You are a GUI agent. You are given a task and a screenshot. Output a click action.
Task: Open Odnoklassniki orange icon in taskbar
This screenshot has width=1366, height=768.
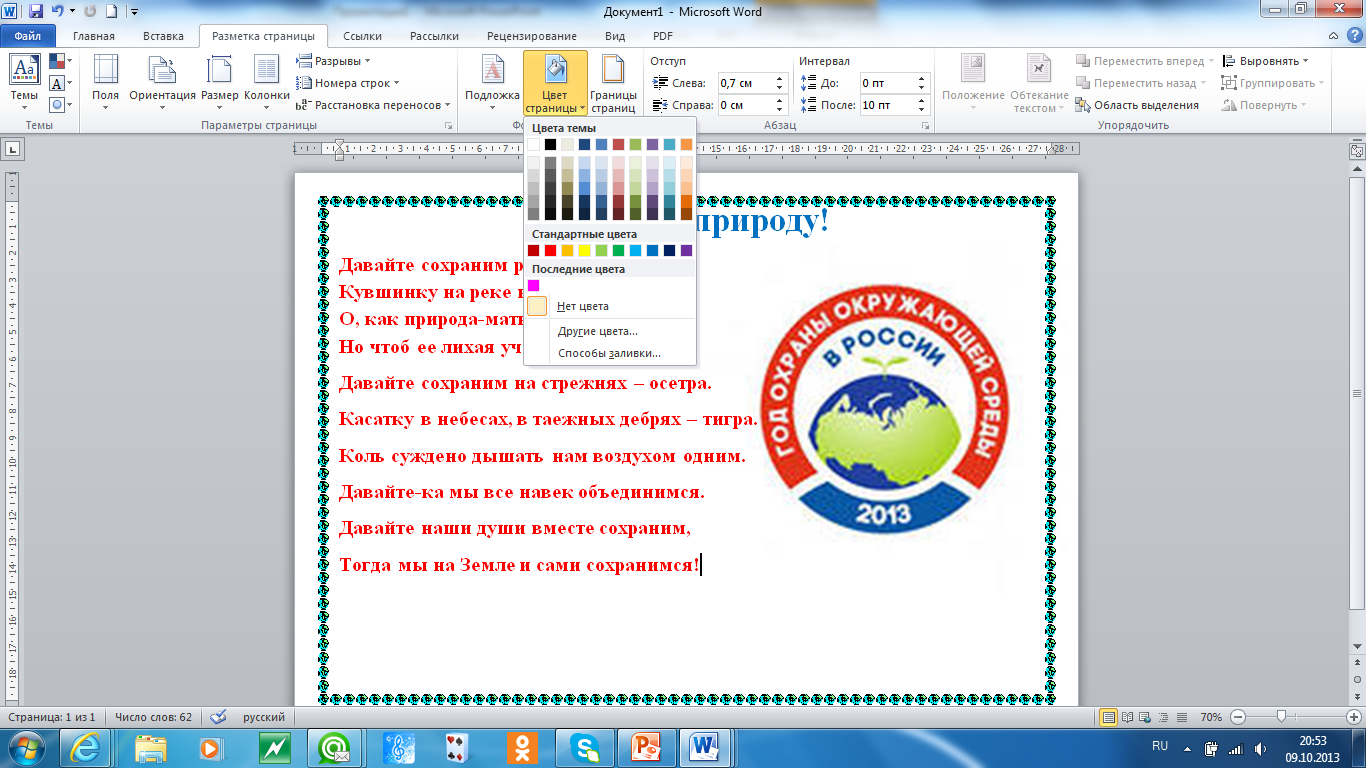pyautogui.click(x=521, y=747)
